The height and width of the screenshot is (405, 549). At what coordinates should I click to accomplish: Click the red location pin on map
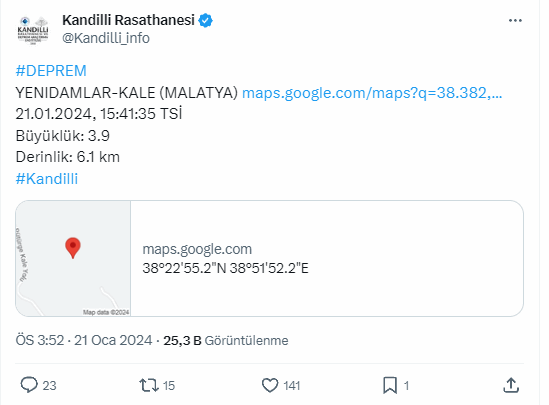tap(73, 248)
